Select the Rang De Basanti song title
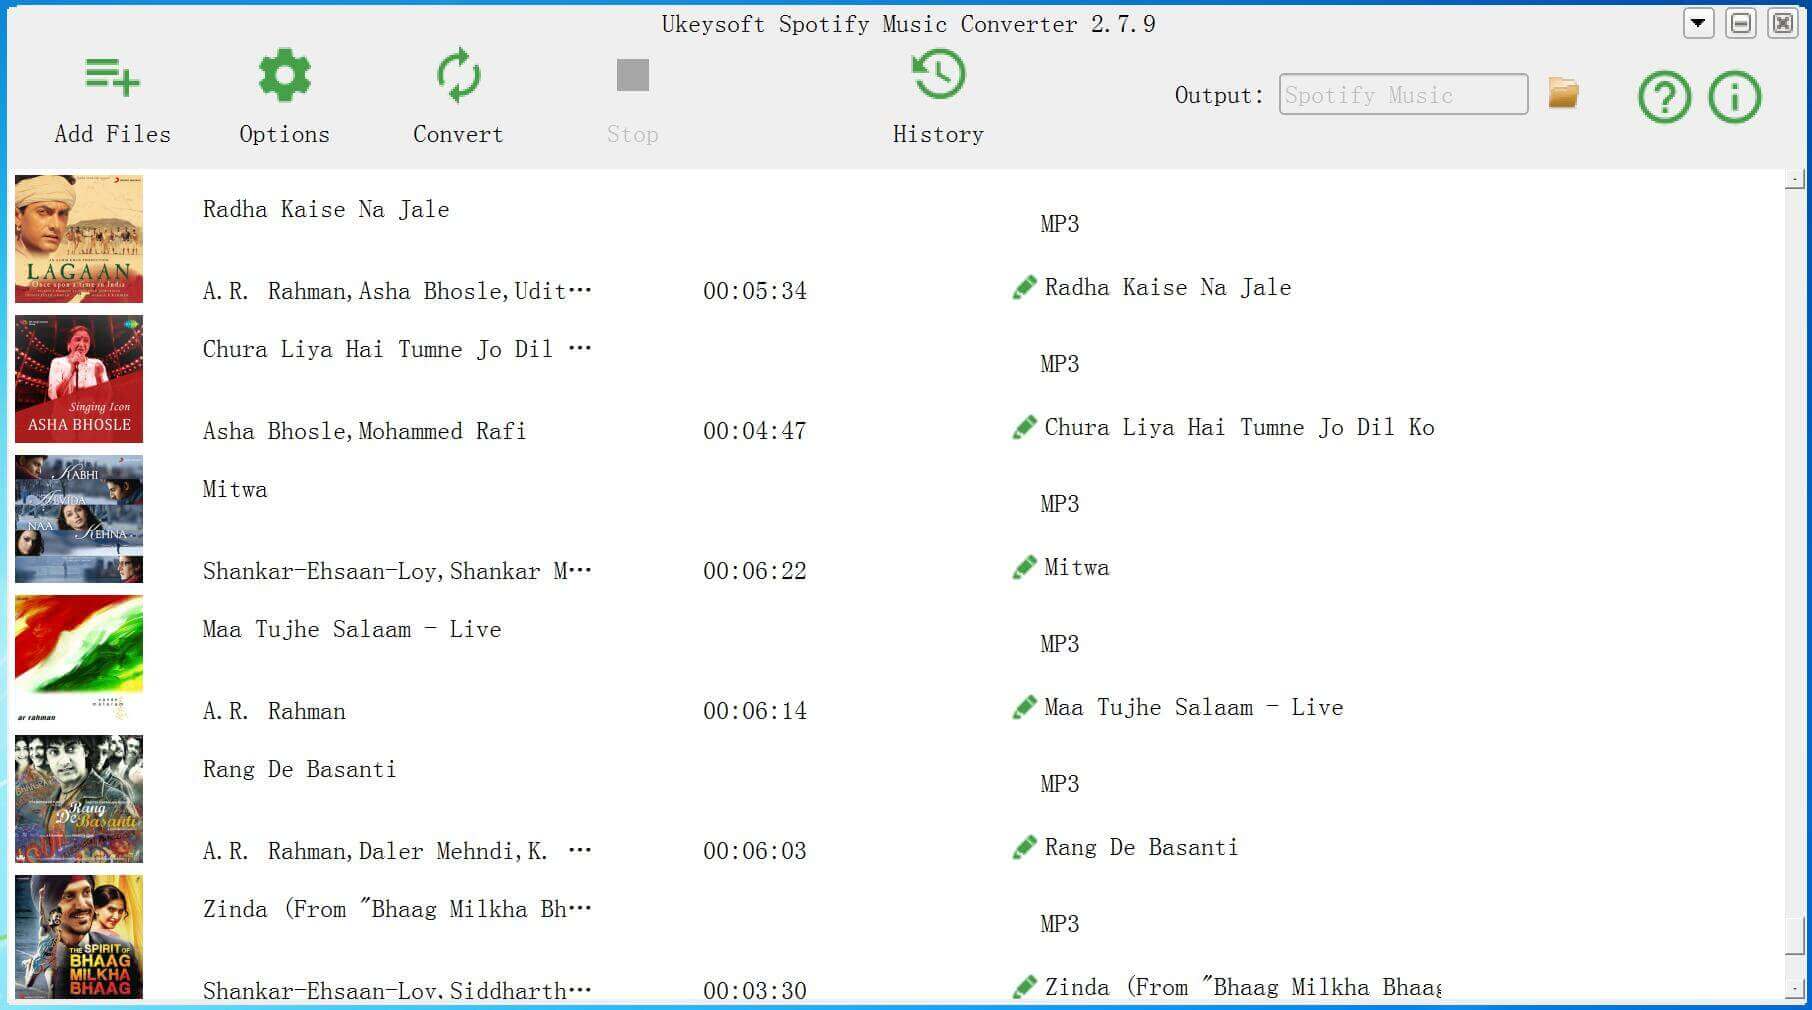The width and height of the screenshot is (1812, 1010). (x=299, y=769)
